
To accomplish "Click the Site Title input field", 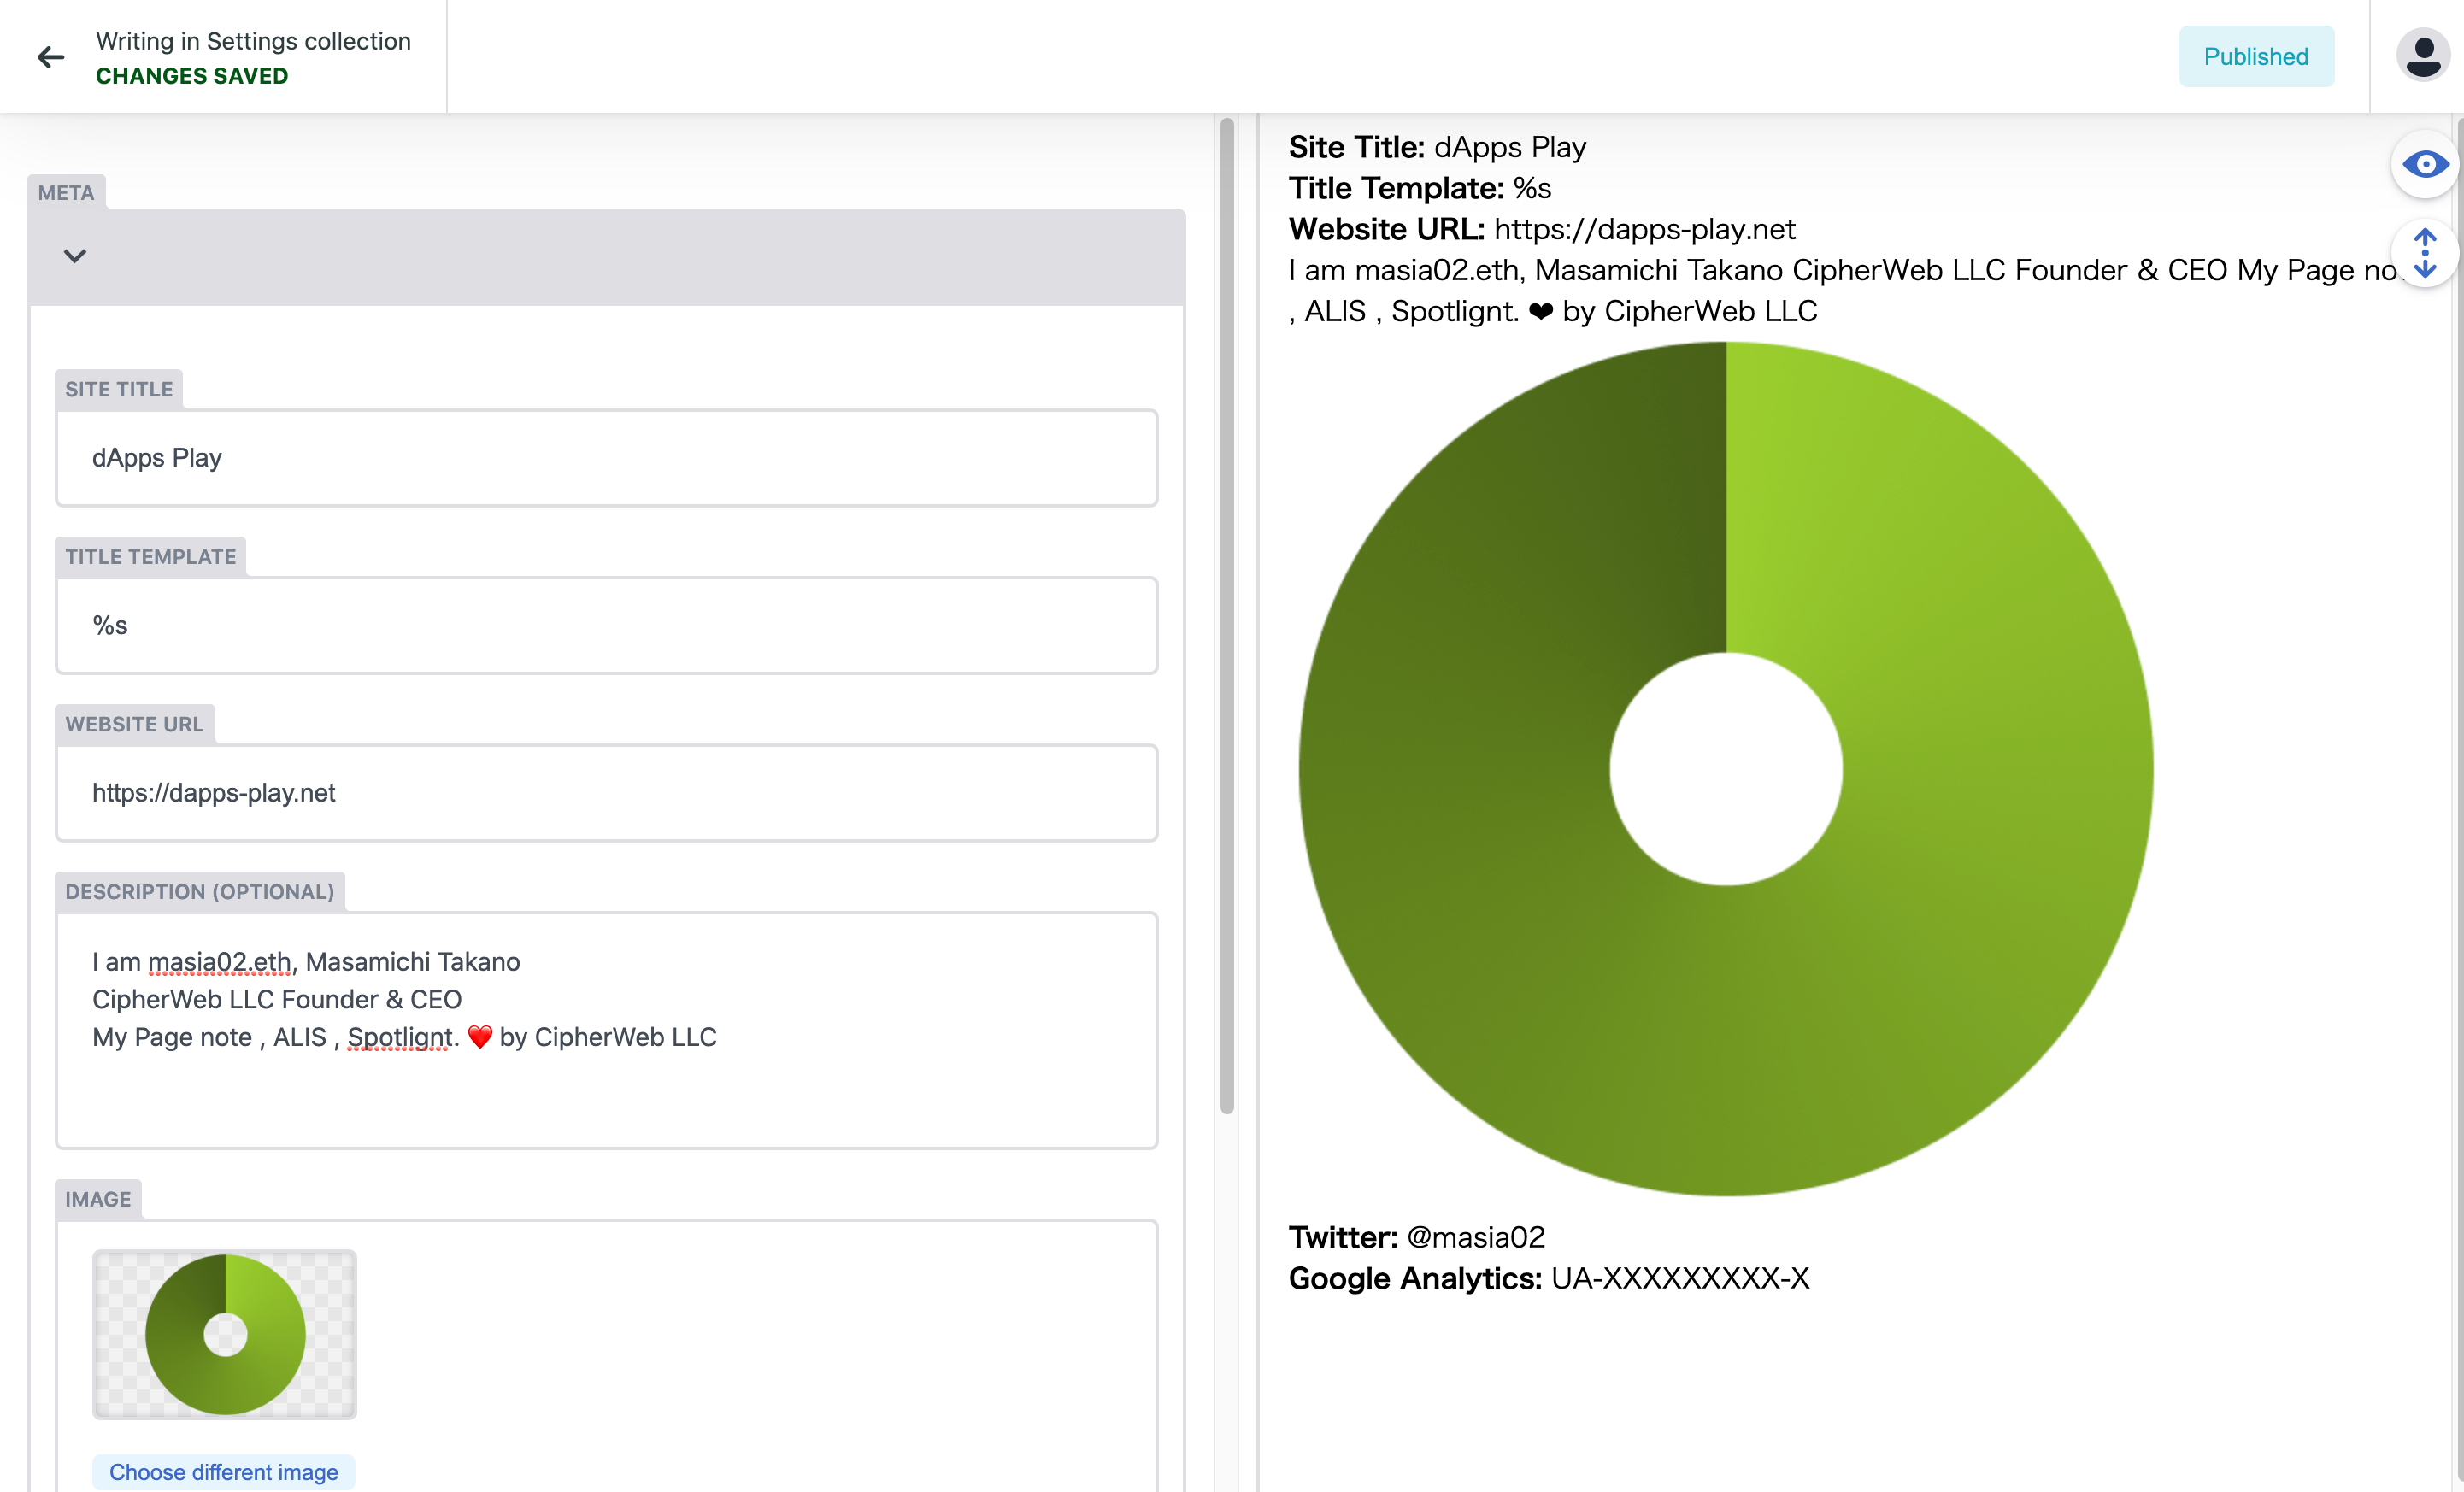I will (606, 458).
